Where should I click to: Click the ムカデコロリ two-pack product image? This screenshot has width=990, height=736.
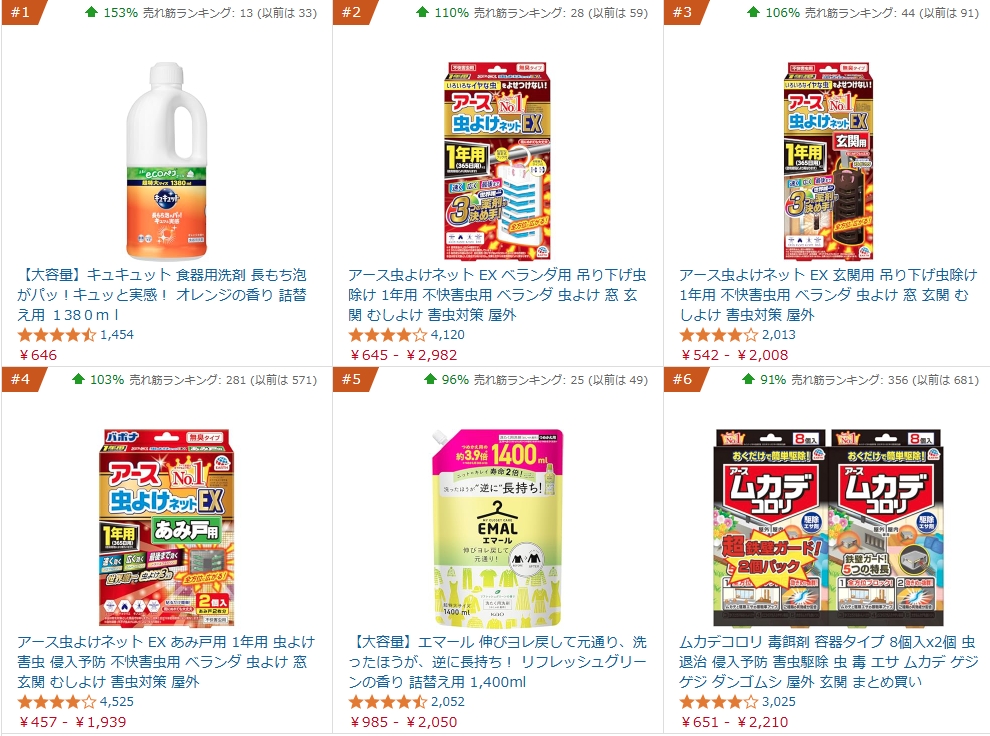(x=828, y=528)
